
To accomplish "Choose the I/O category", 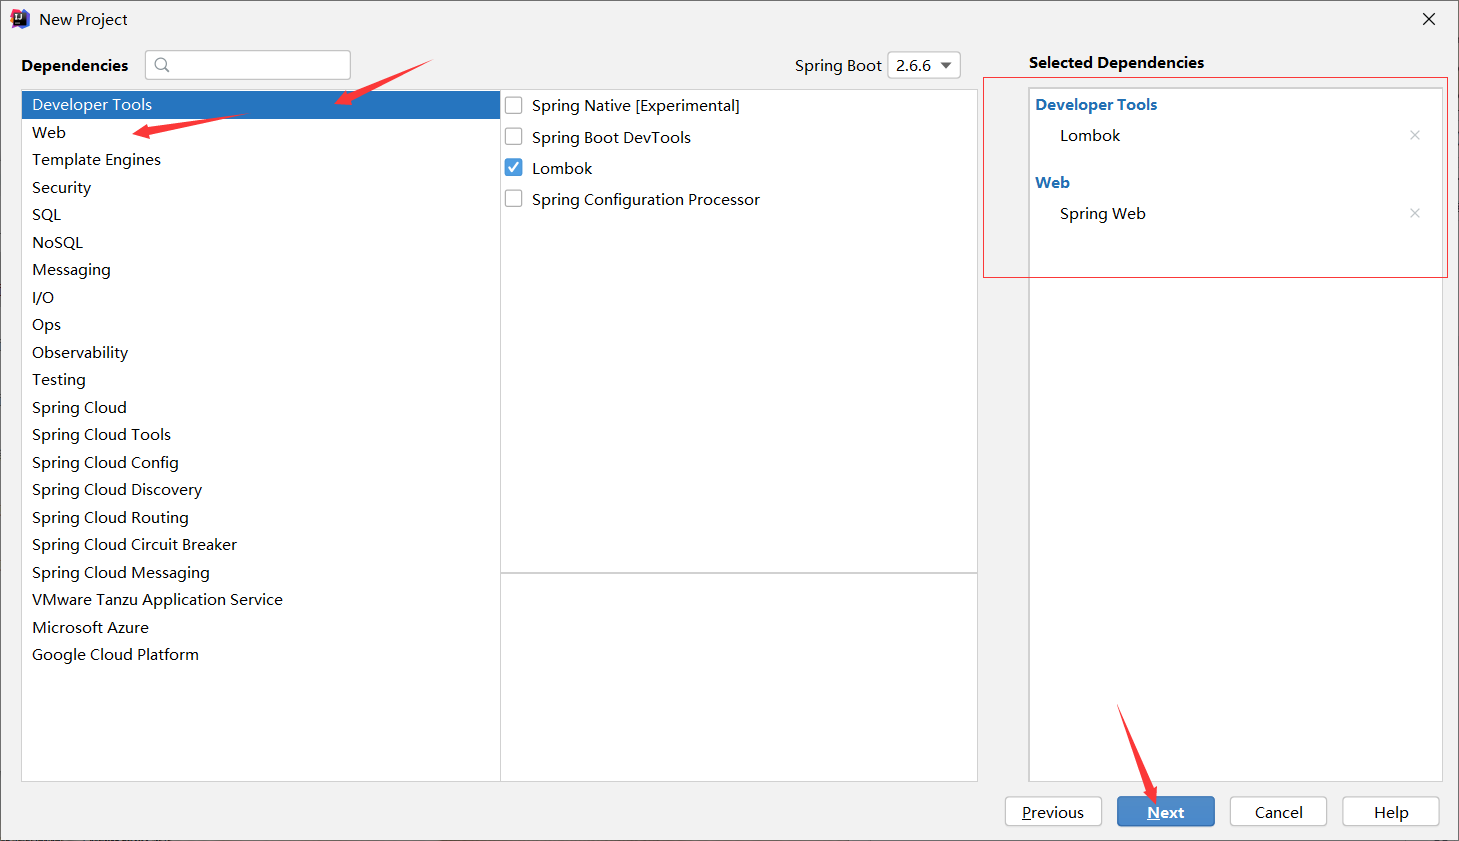I will point(261,297).
